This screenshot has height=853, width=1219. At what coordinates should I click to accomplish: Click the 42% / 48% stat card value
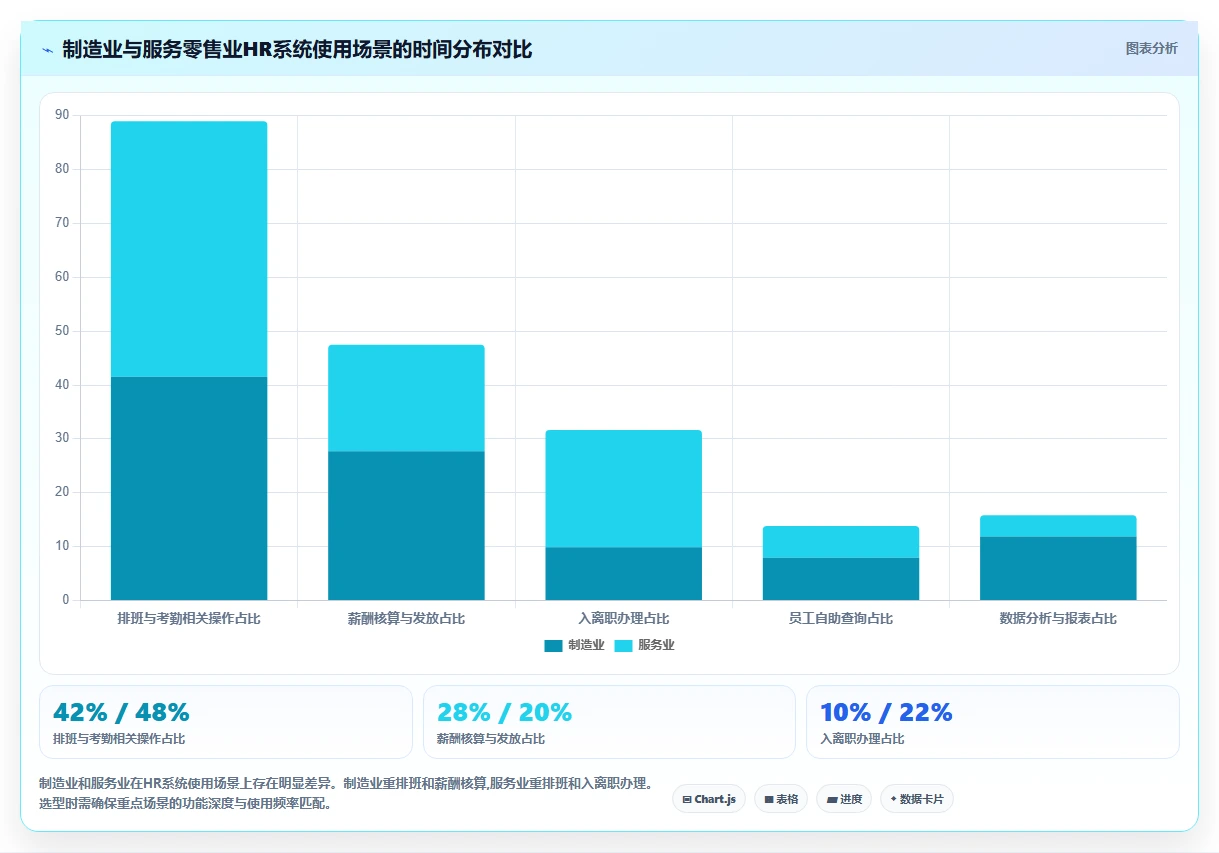click(121, 712)
